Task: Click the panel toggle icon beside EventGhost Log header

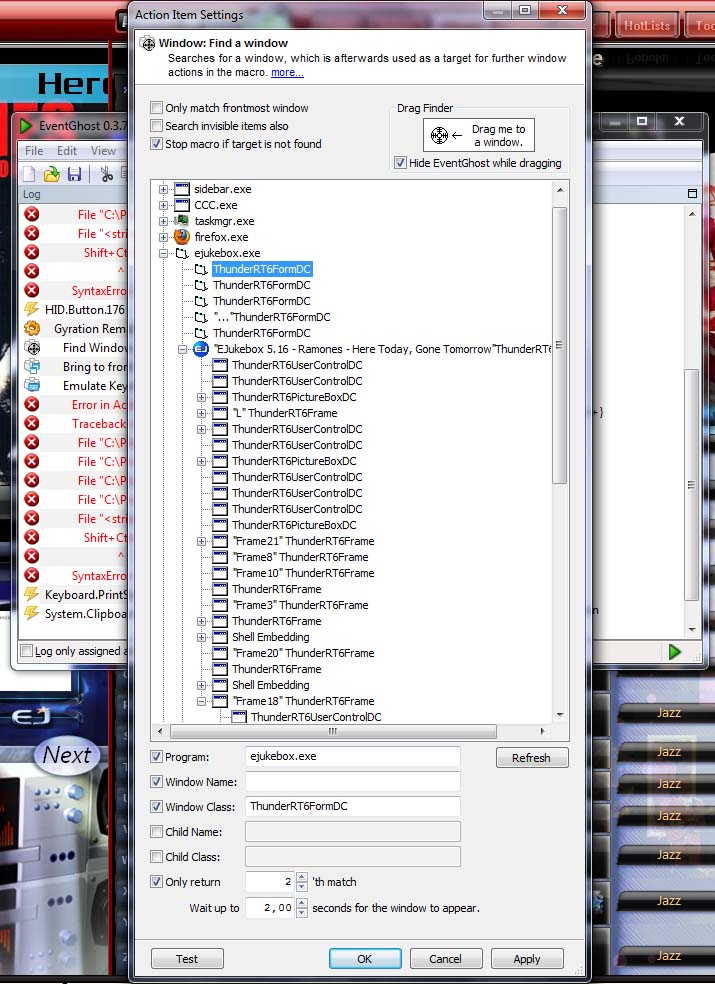Action: click(x=692, y=193)
